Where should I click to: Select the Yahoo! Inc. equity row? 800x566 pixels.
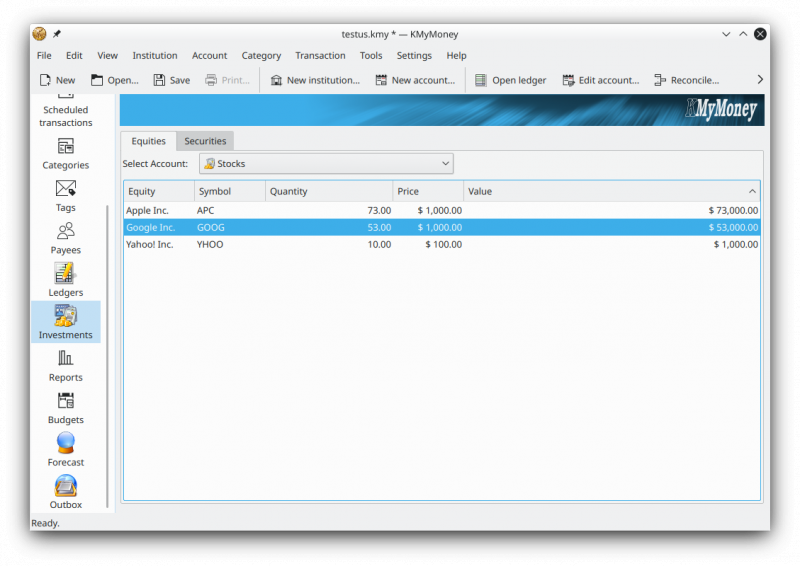[442, 244]
